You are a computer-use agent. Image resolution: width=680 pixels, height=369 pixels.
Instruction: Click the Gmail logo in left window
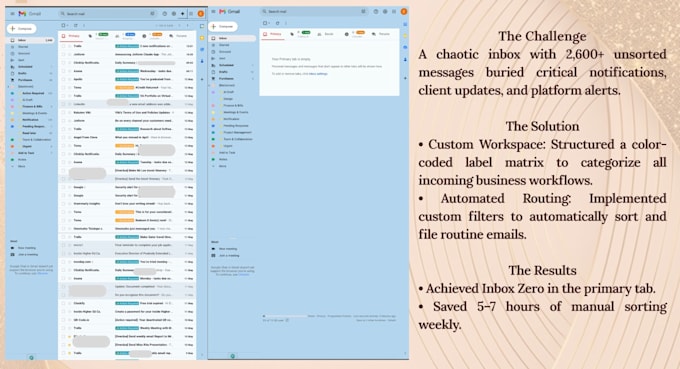tap(29, 14)
